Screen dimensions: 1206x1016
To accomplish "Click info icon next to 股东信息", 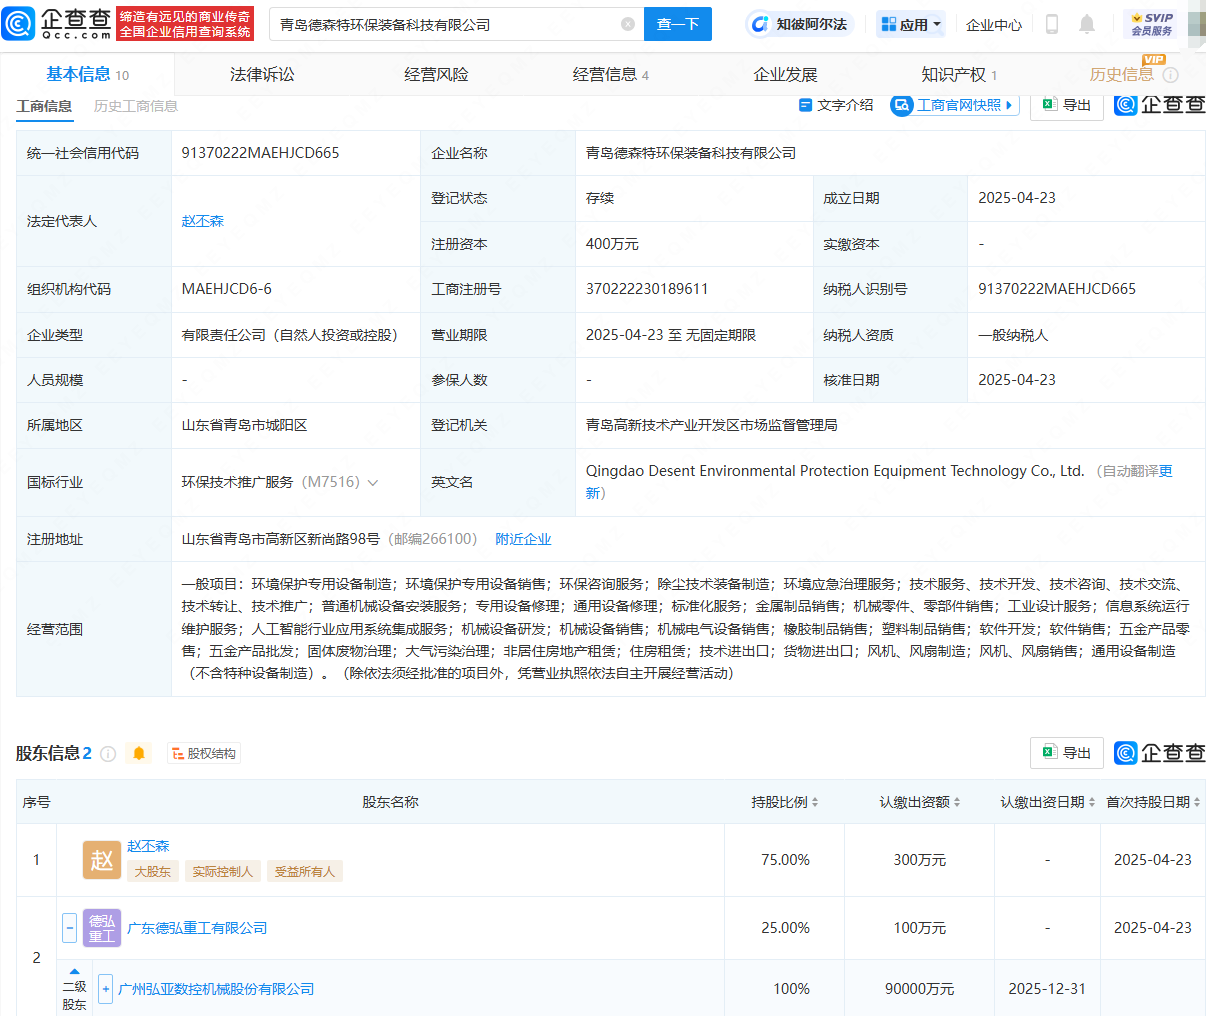I will [x=108, y=754].
